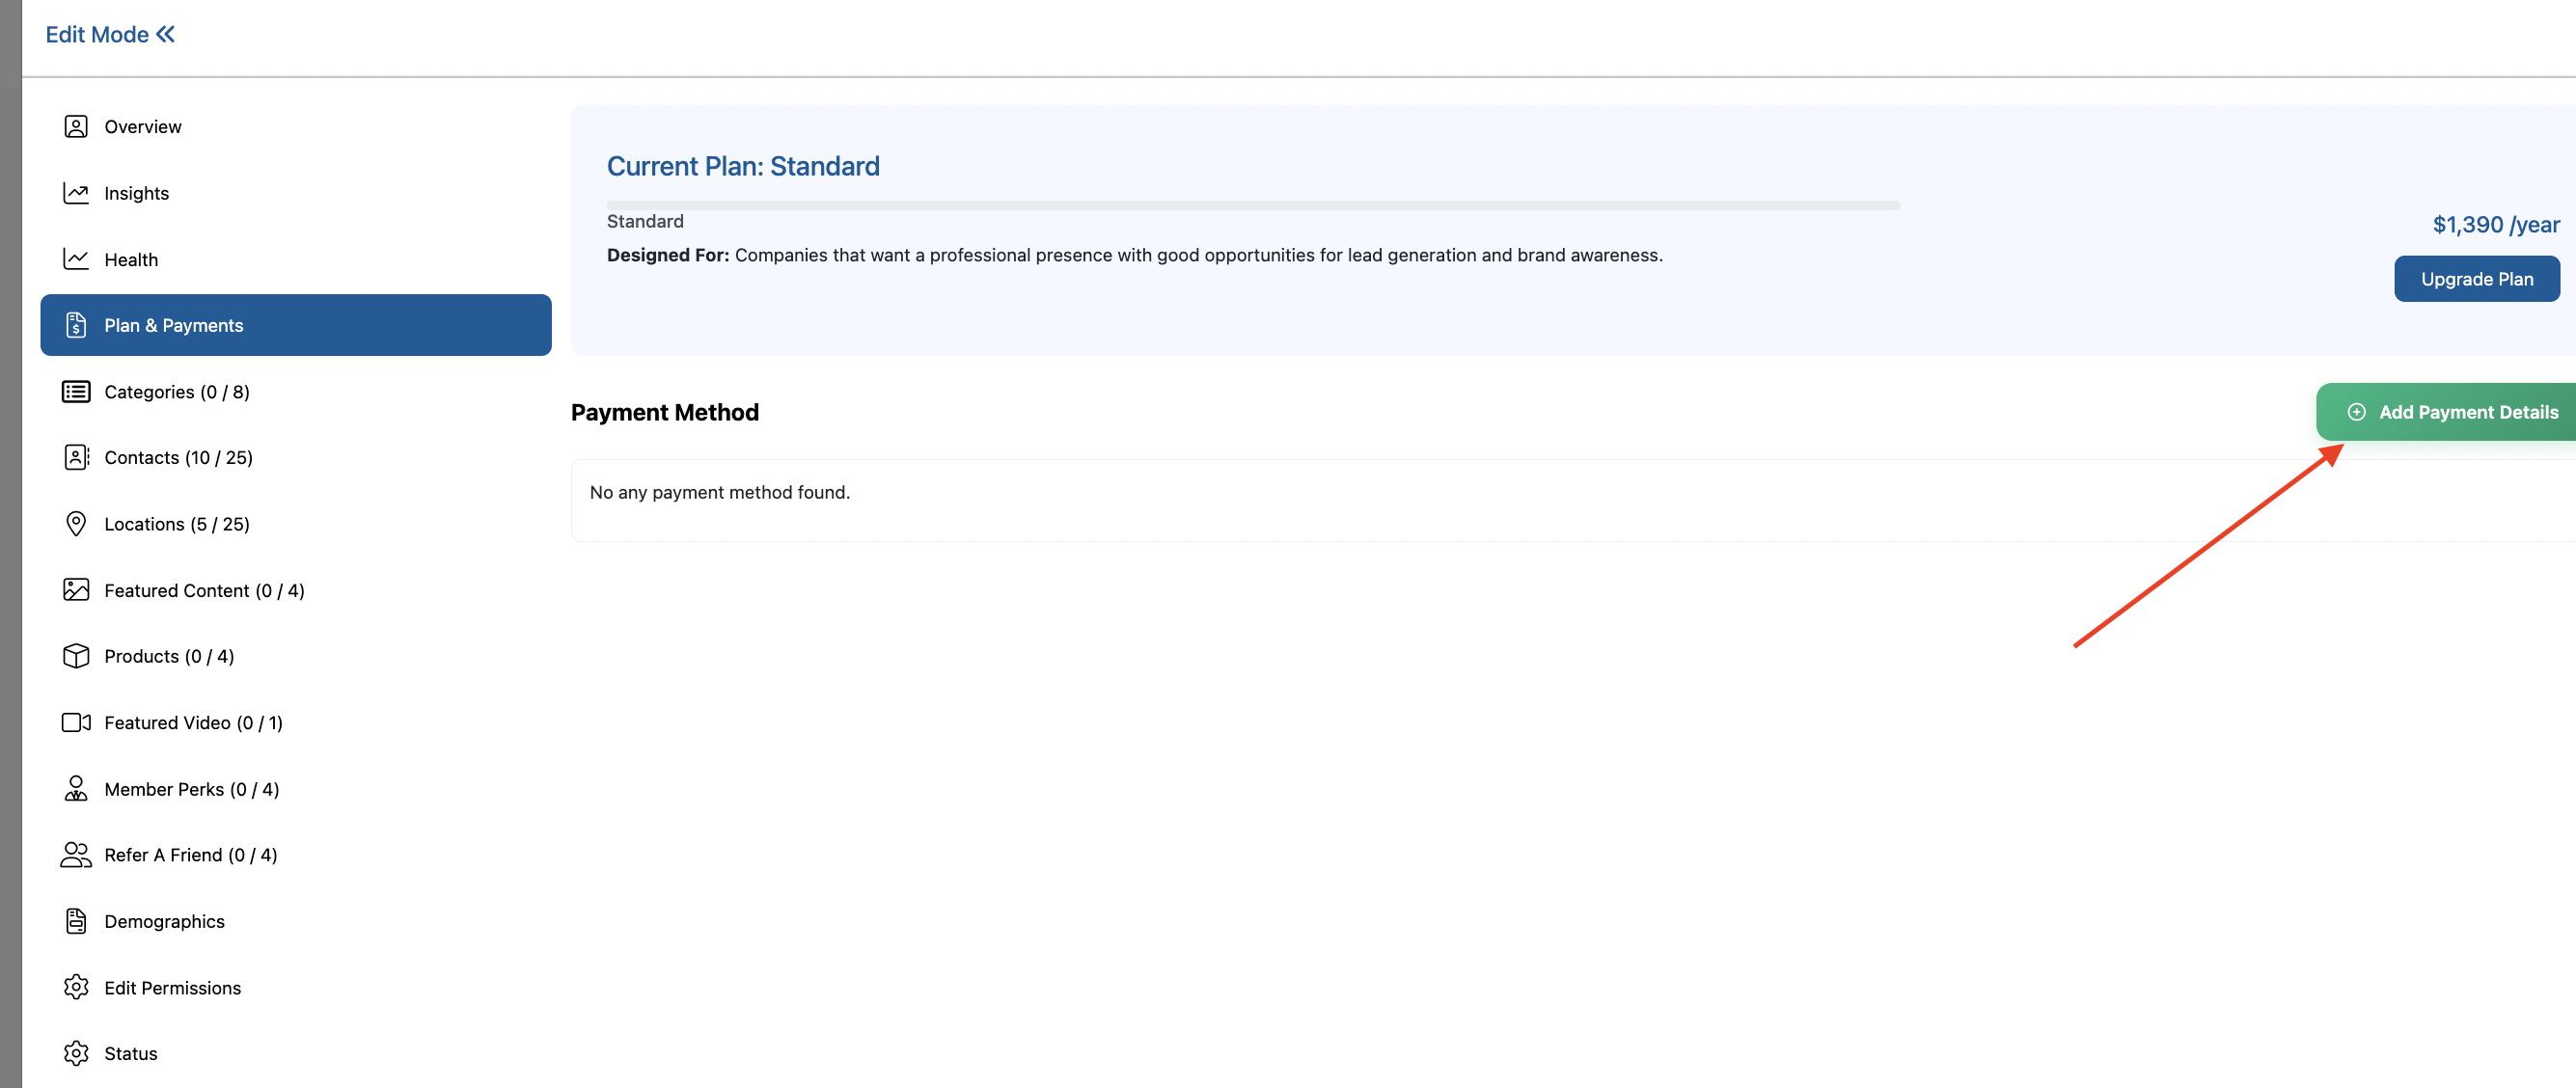The image size is (2576, 1088).
Task: Click the Standard plan progress bar
Action: pyautogui.click(x=1252, y=205)
